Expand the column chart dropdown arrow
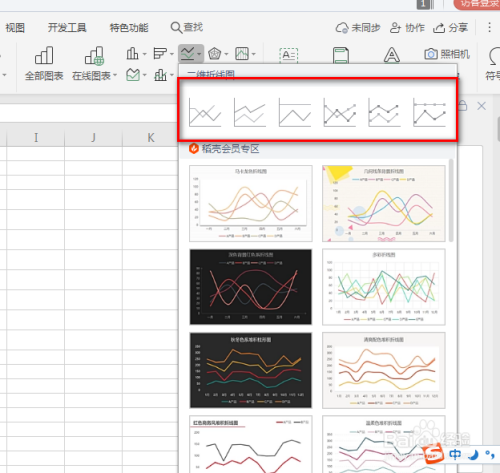Image resolution: width=500 pixels, height=473 pixels. [144, 54]
